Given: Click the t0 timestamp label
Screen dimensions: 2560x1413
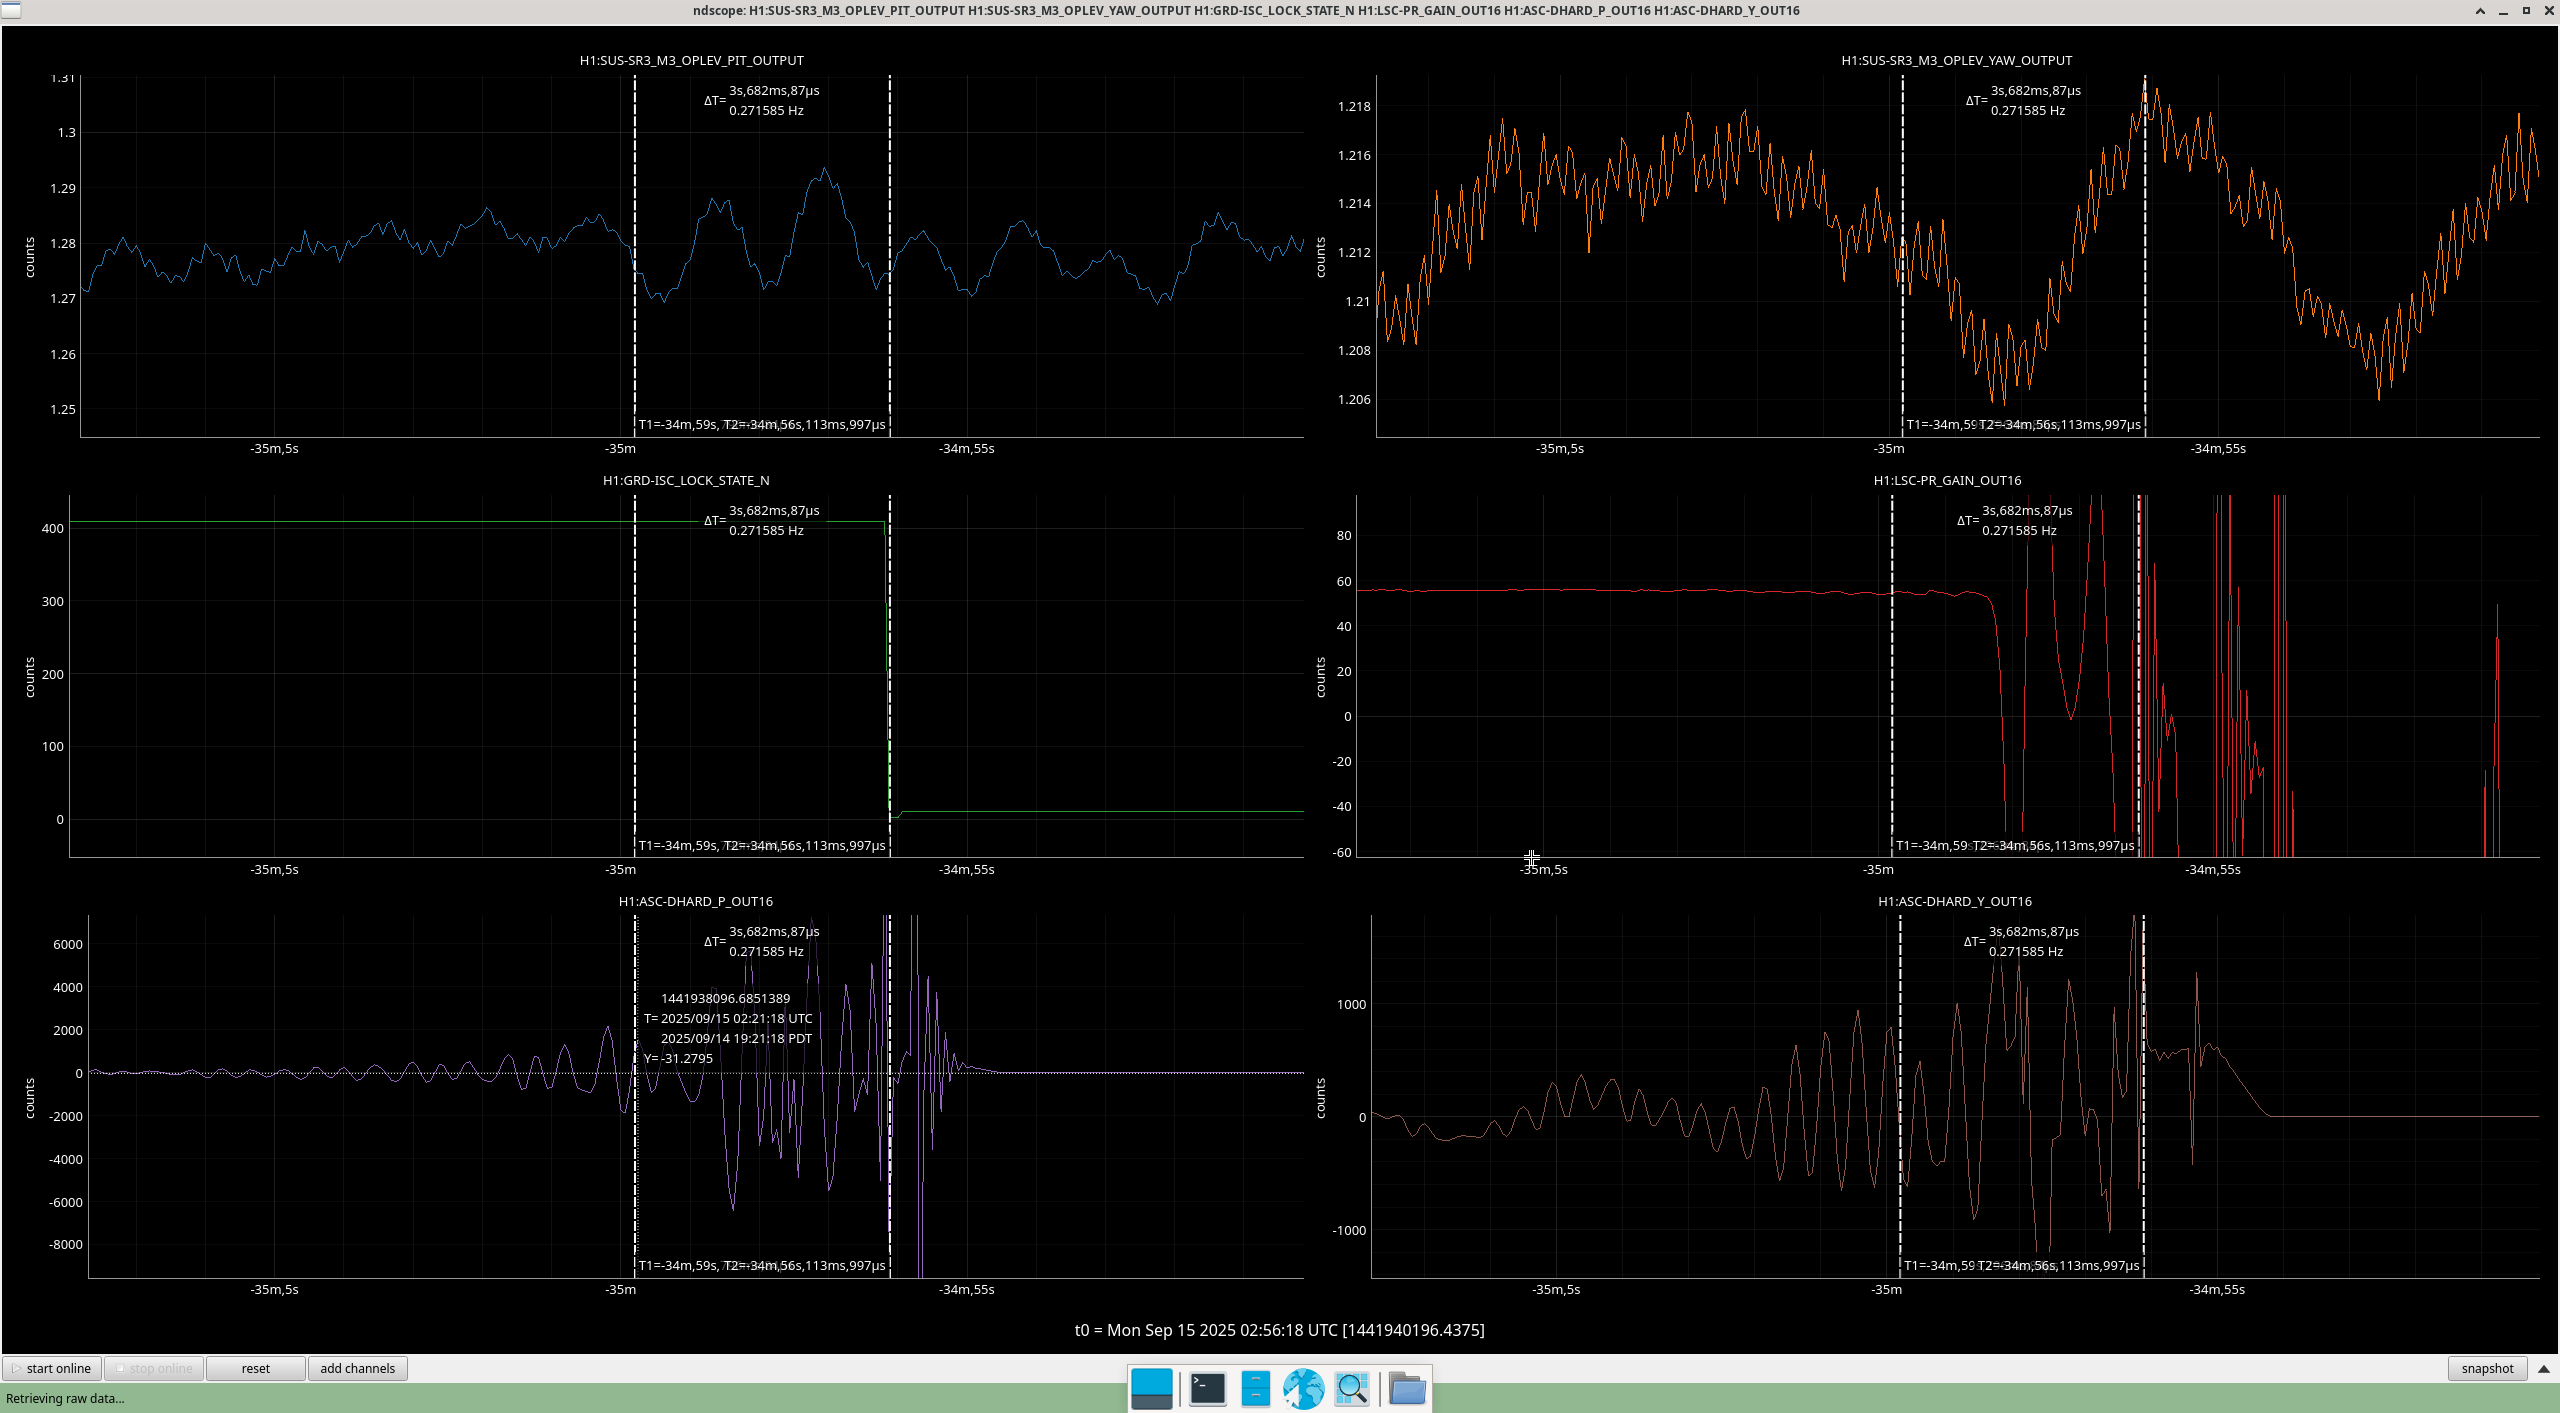Looking at the screenshot, I should pos(1279,1330).
